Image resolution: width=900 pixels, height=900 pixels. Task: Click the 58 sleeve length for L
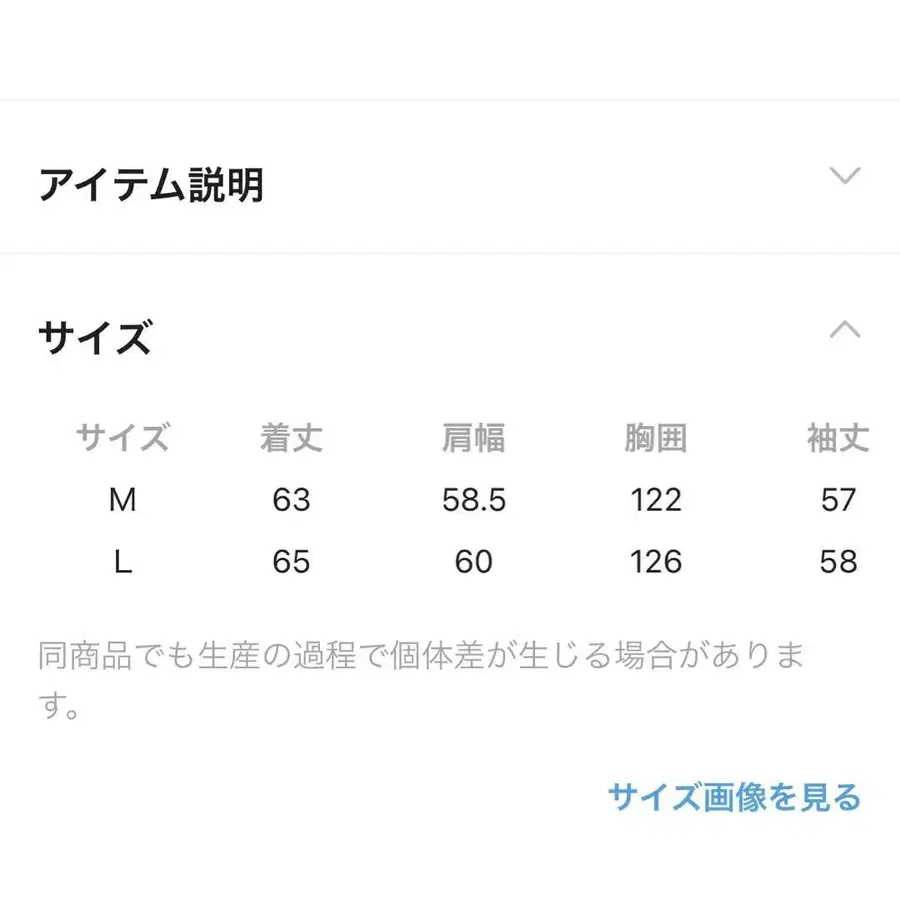tap(838, 562)
